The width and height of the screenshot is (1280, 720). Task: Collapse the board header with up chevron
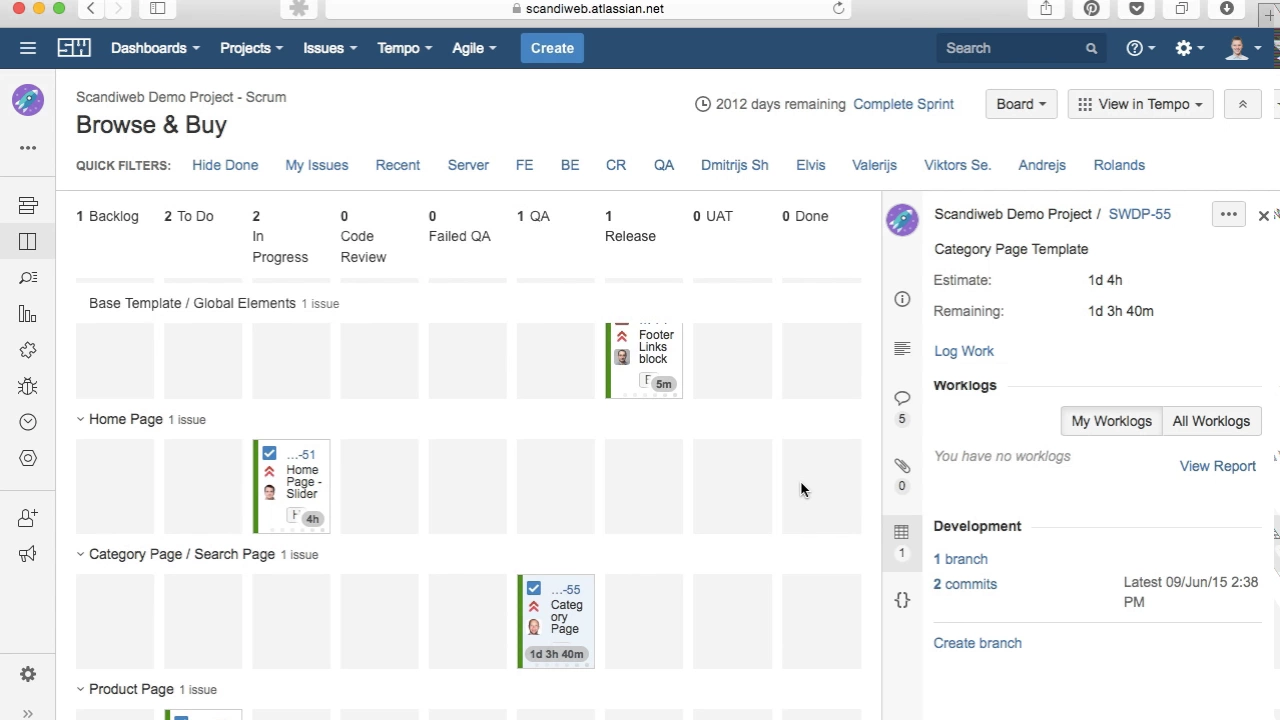1243,104
